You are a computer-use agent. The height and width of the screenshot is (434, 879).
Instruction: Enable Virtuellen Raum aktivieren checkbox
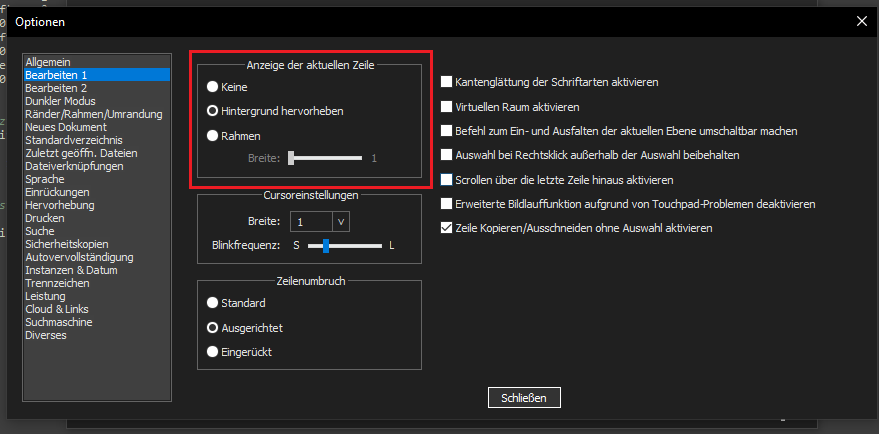pos(446,107)
